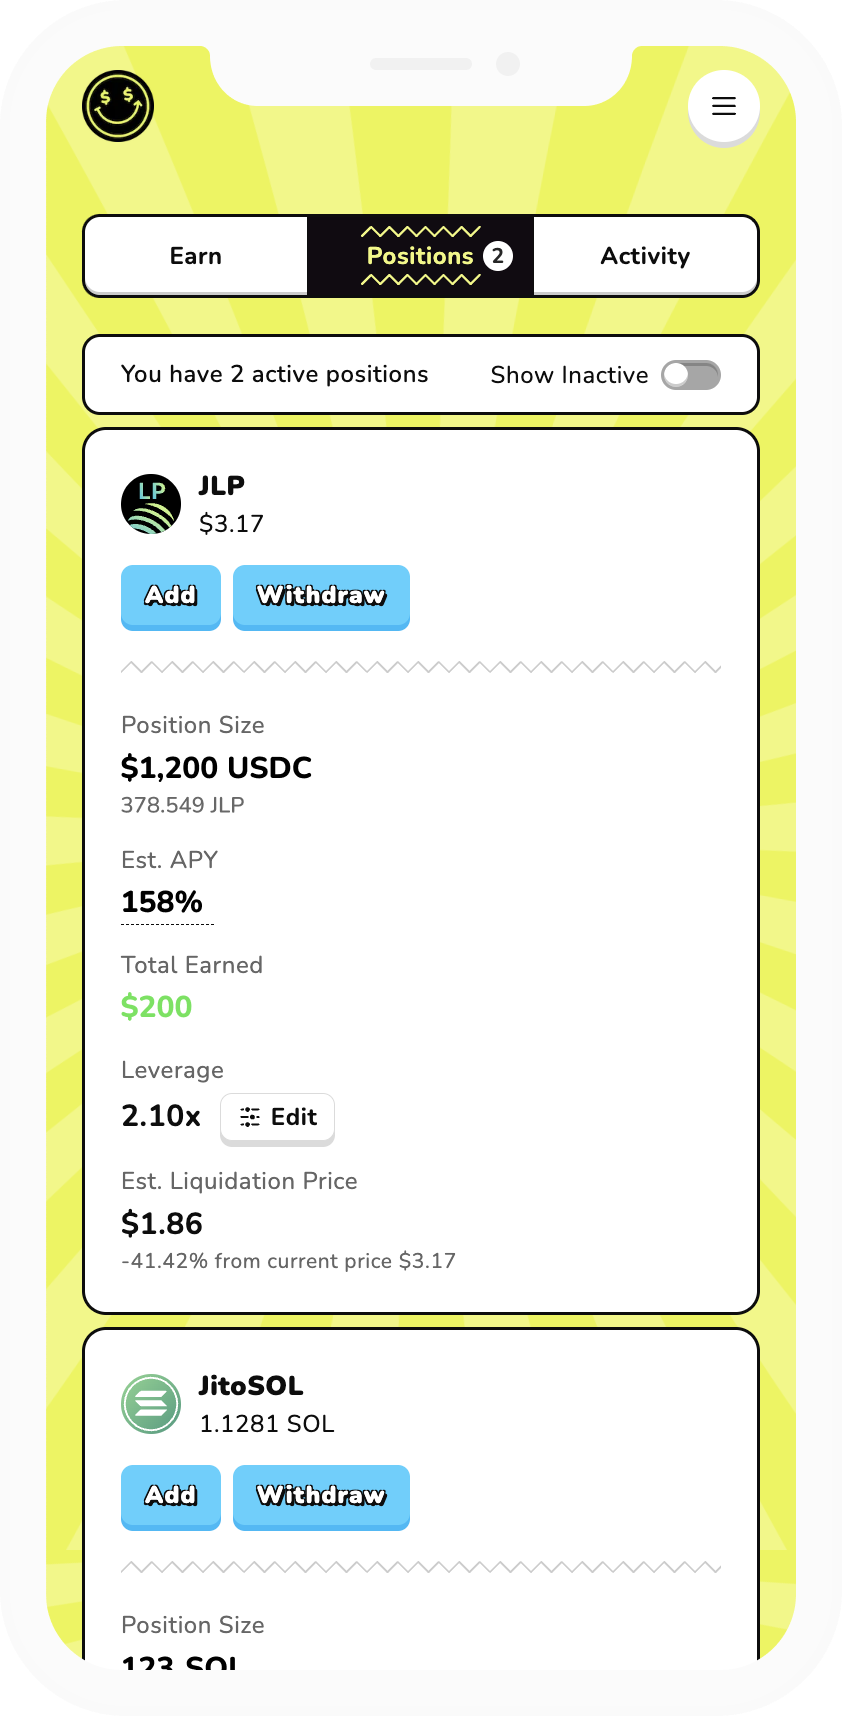
Task: Click the positions count badge showing 2
Action: click(x=498, y=256)
